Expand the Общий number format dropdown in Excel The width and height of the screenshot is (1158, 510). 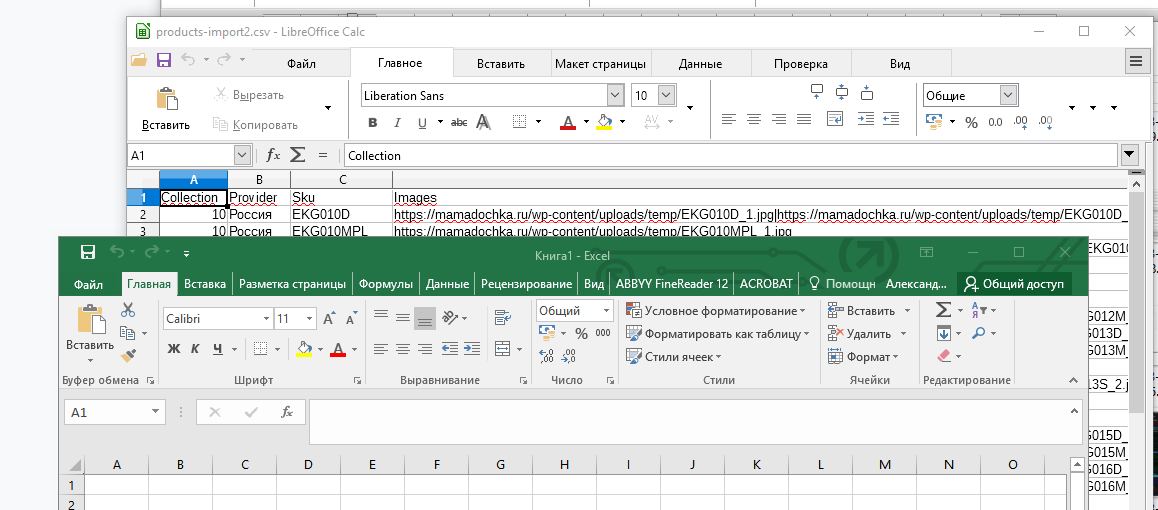[x=605, y=311]
